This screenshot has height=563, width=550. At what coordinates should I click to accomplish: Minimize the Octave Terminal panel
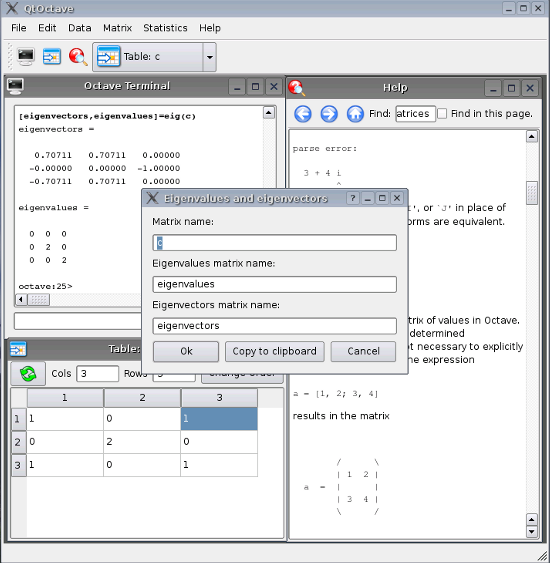tap(237, 87)
